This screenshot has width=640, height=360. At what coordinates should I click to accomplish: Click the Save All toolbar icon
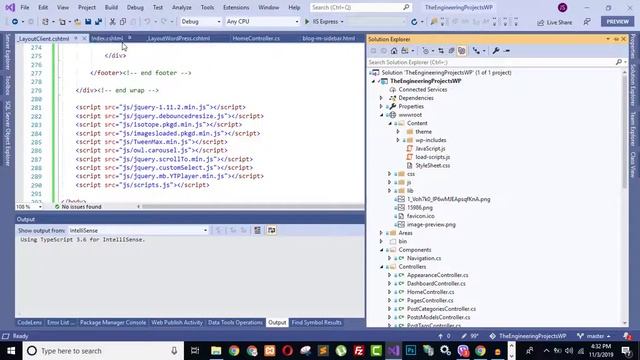coord(98,22)
